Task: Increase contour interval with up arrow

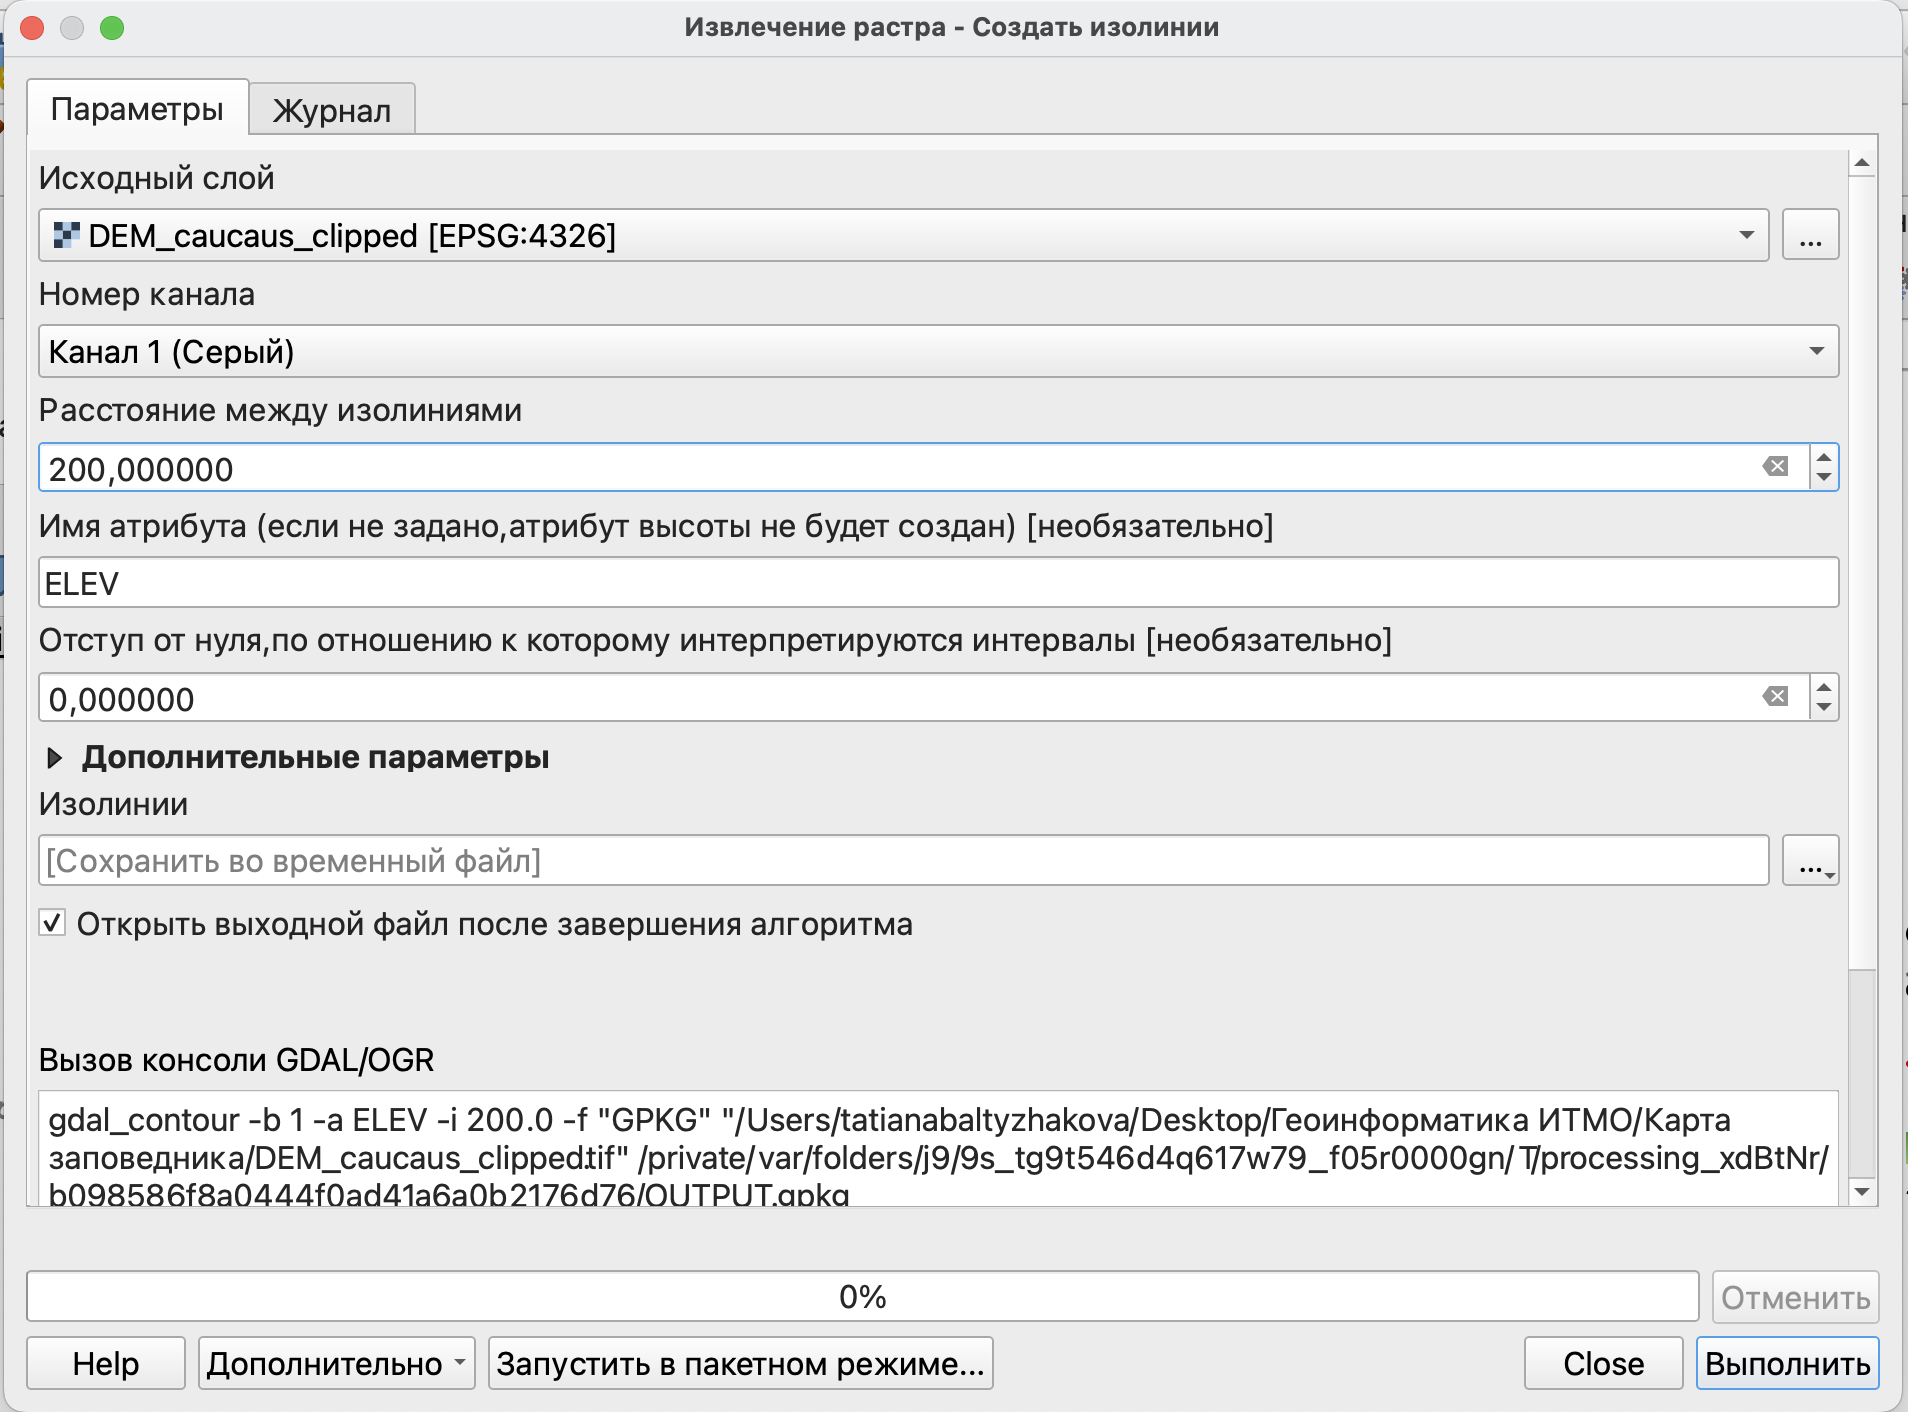Action: [1824, 458]
